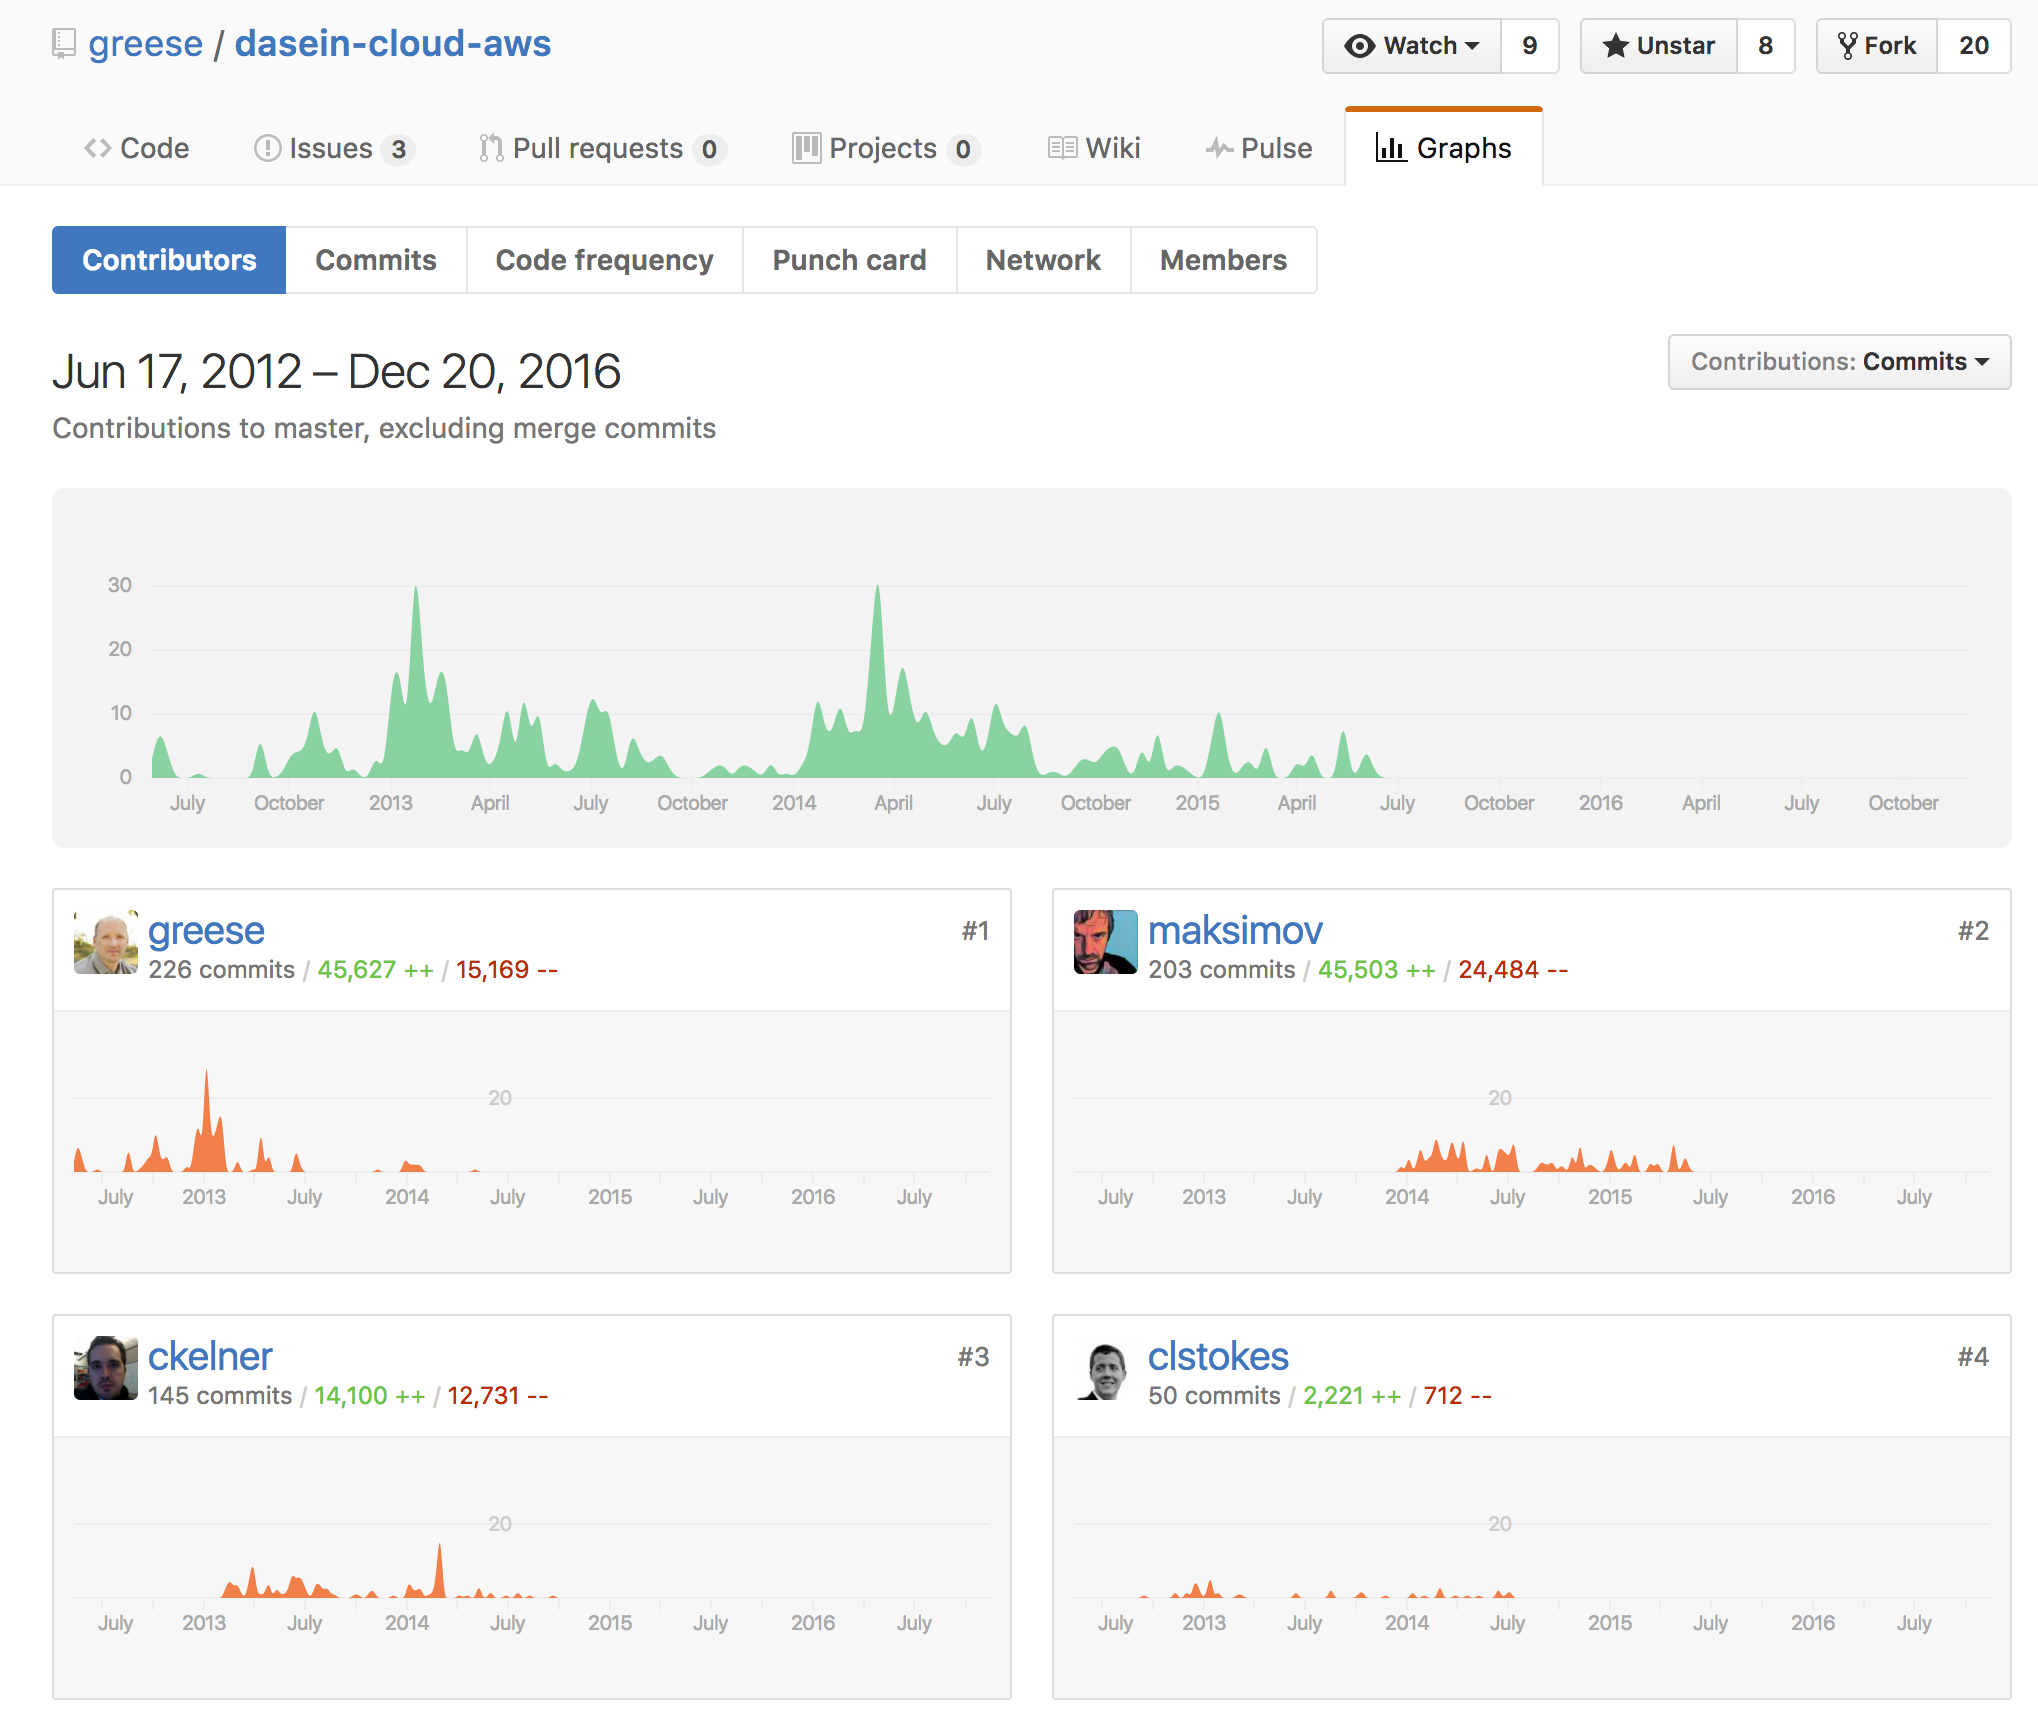Open clstokes 50 commits link

pos(1214,1396)
